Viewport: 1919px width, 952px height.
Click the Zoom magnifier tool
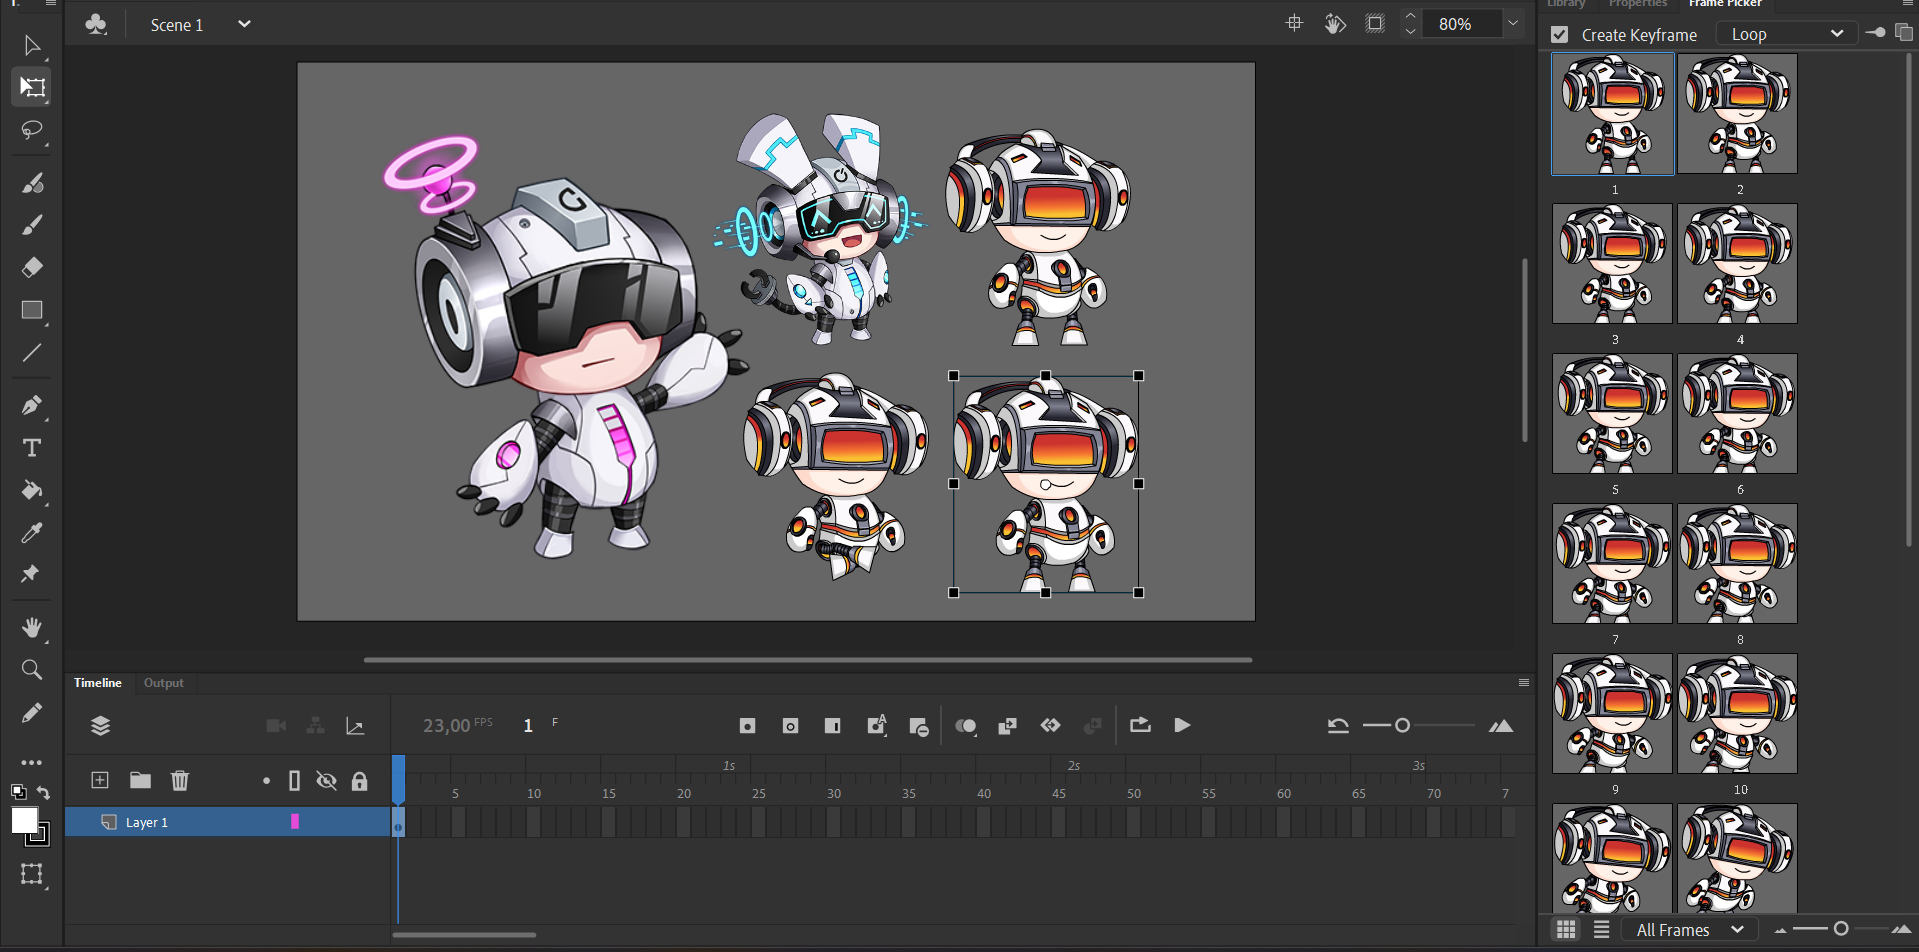[32, 669]
